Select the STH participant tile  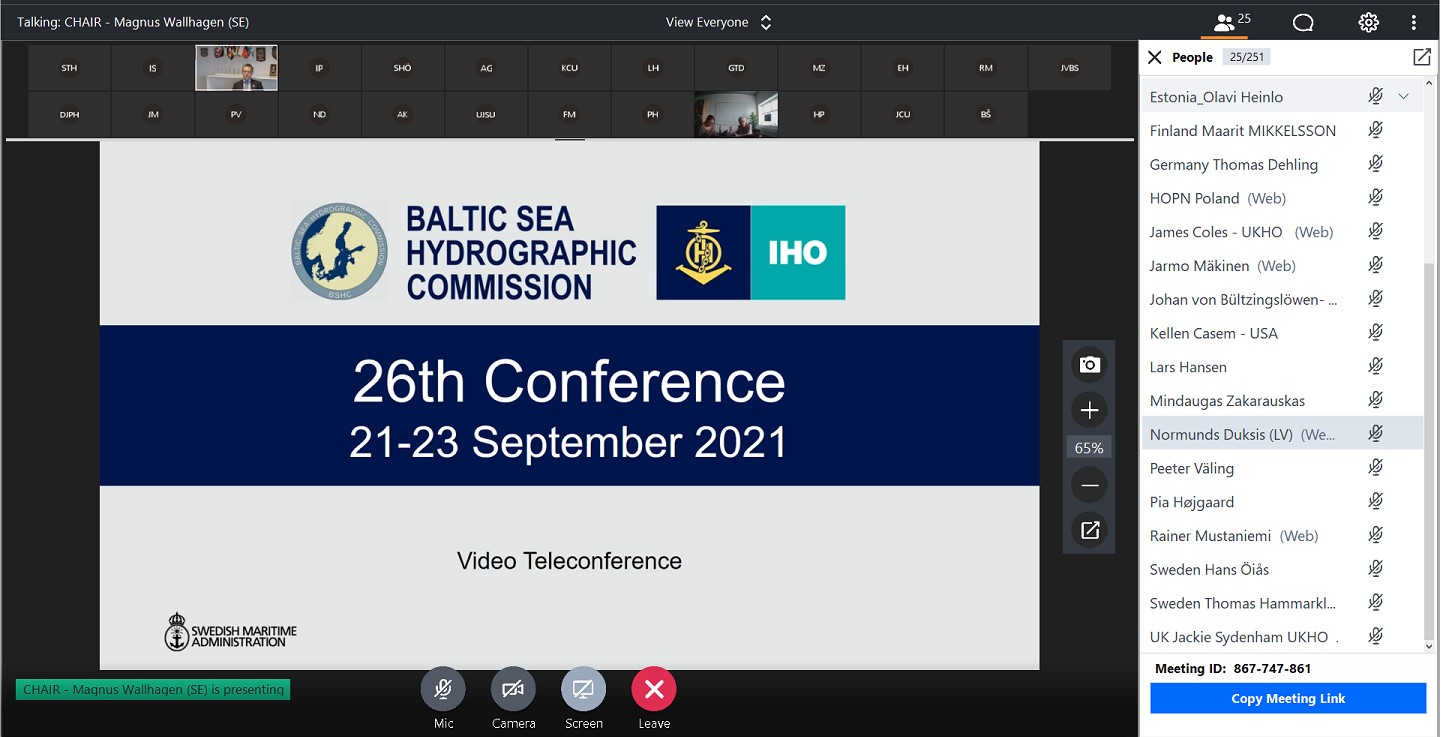(x=69, y=68)
